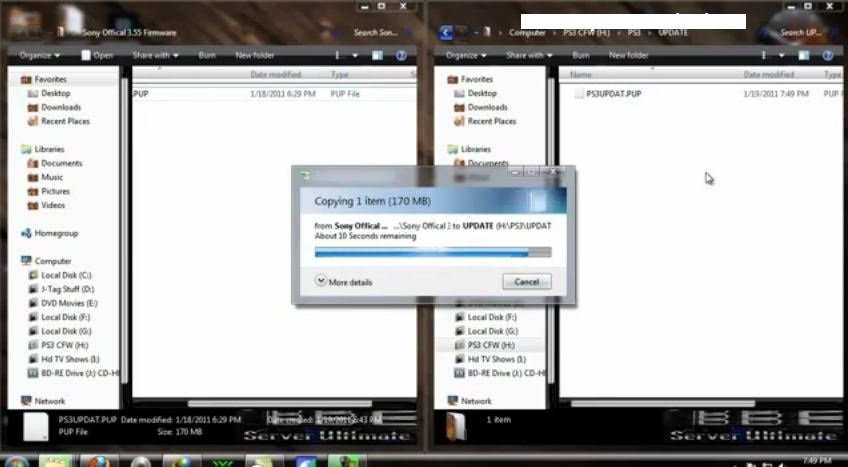Select the PUP file row in the left window
The image size is (848, 467).
(x=274, y=94)
